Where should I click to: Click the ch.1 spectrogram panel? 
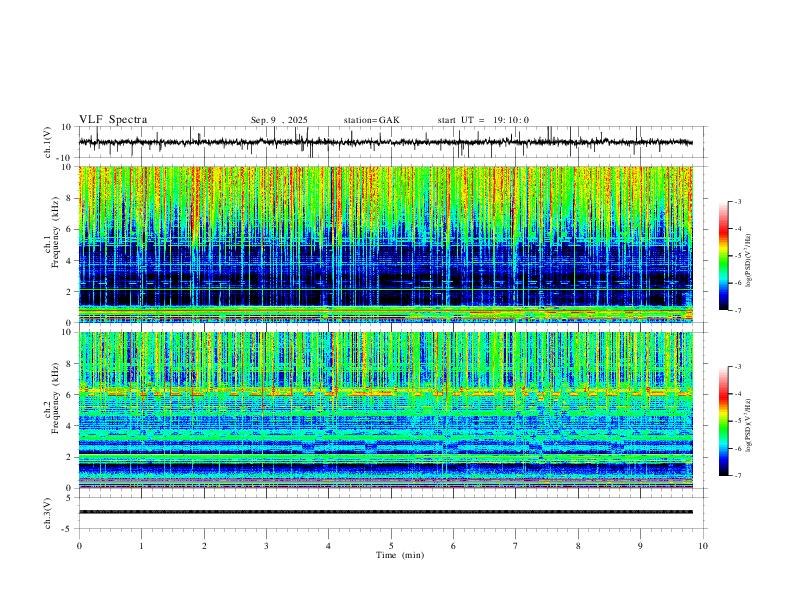pos(386,244)
